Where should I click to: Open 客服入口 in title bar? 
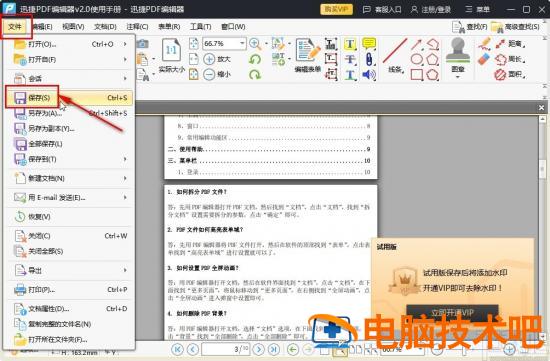tap(382, 9)
